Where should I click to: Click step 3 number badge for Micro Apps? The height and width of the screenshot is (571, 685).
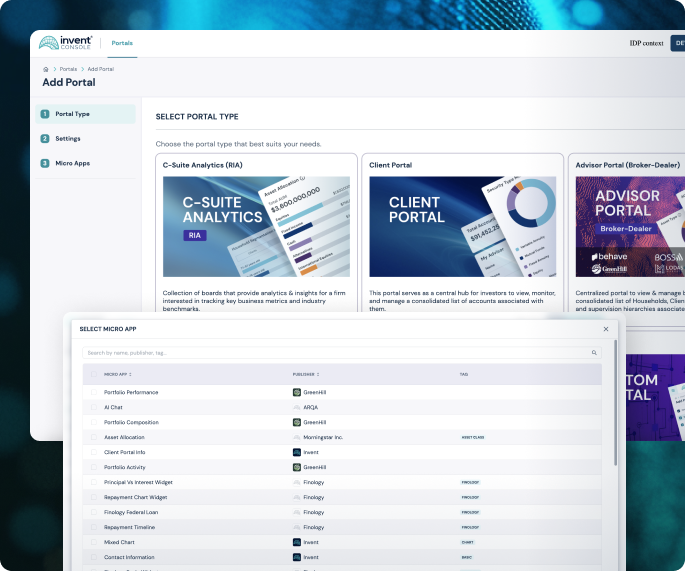(45, 163)
